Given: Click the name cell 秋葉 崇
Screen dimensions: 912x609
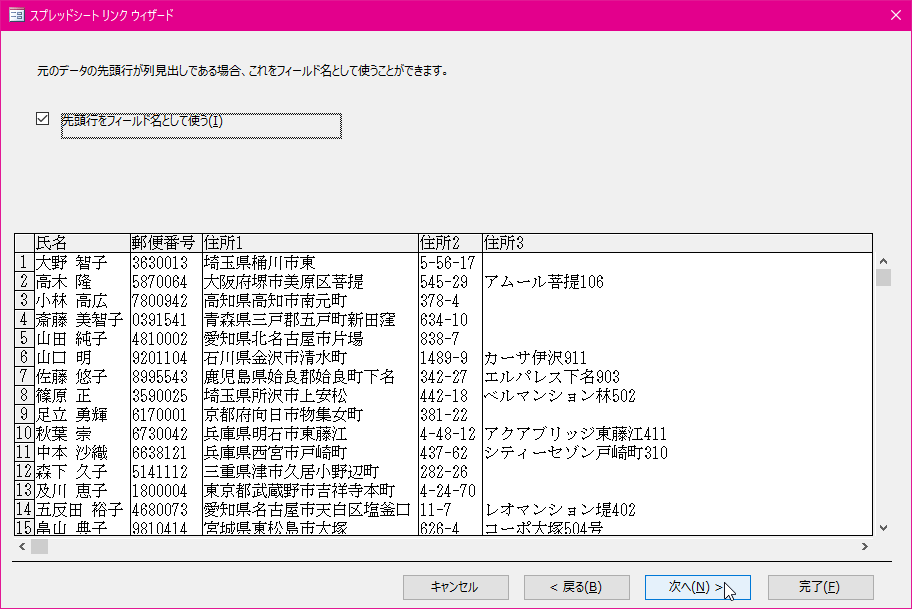Looking at the screenshot, I should pos(82,433).
